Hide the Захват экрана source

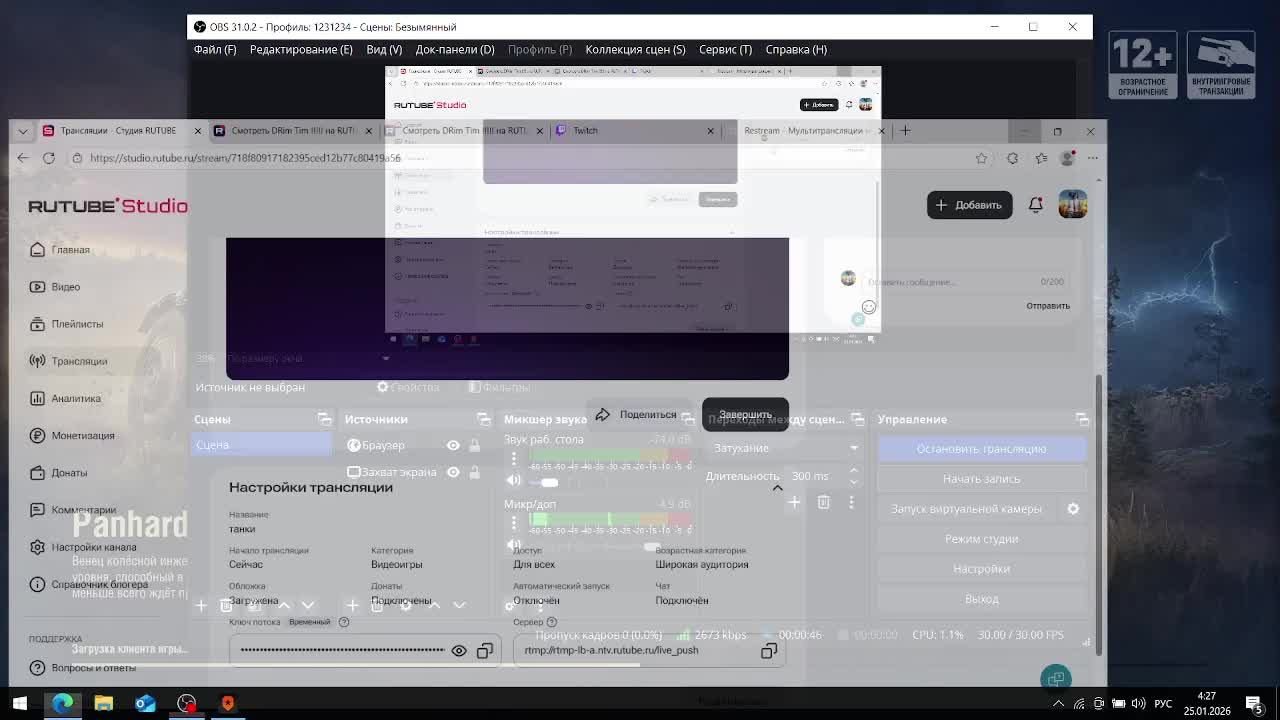click(453, 472)
